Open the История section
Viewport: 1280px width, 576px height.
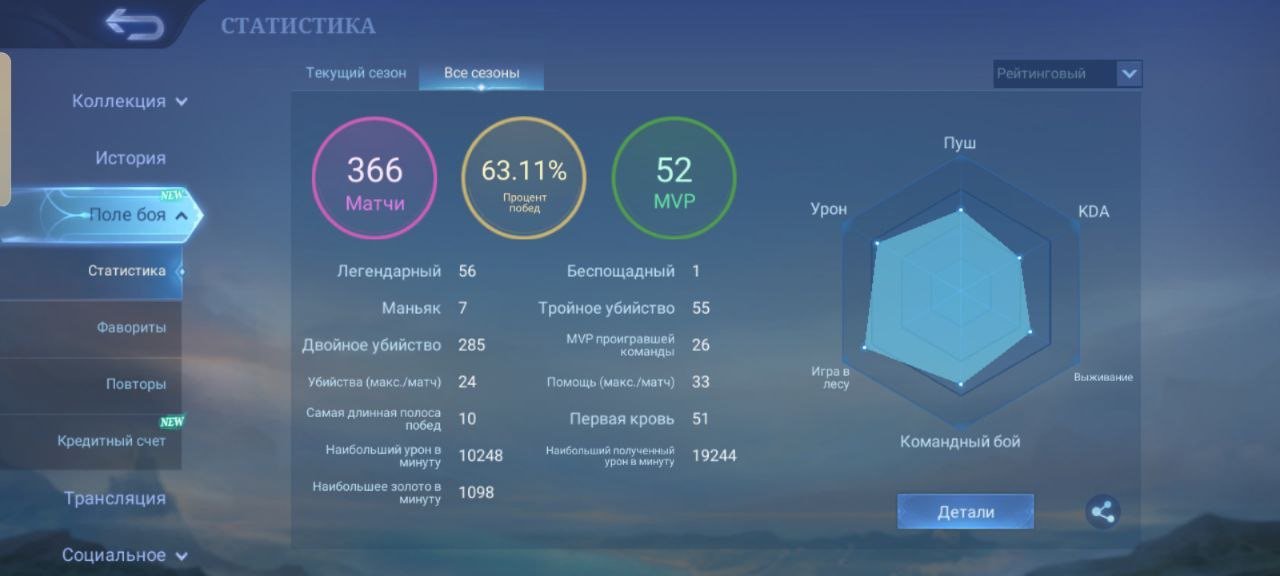tap(130, 158)
